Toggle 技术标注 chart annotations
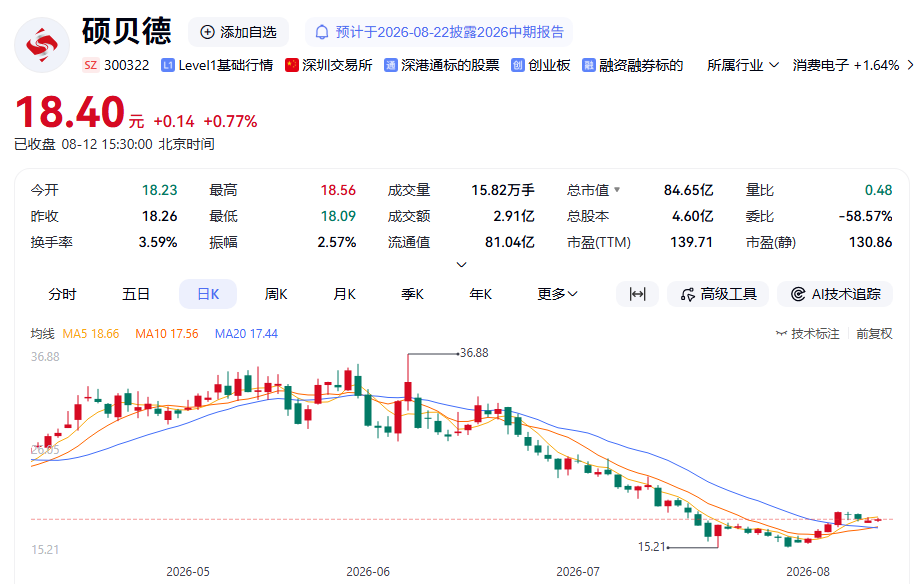This screenshot has width=918, height=584. pos(807,334)
